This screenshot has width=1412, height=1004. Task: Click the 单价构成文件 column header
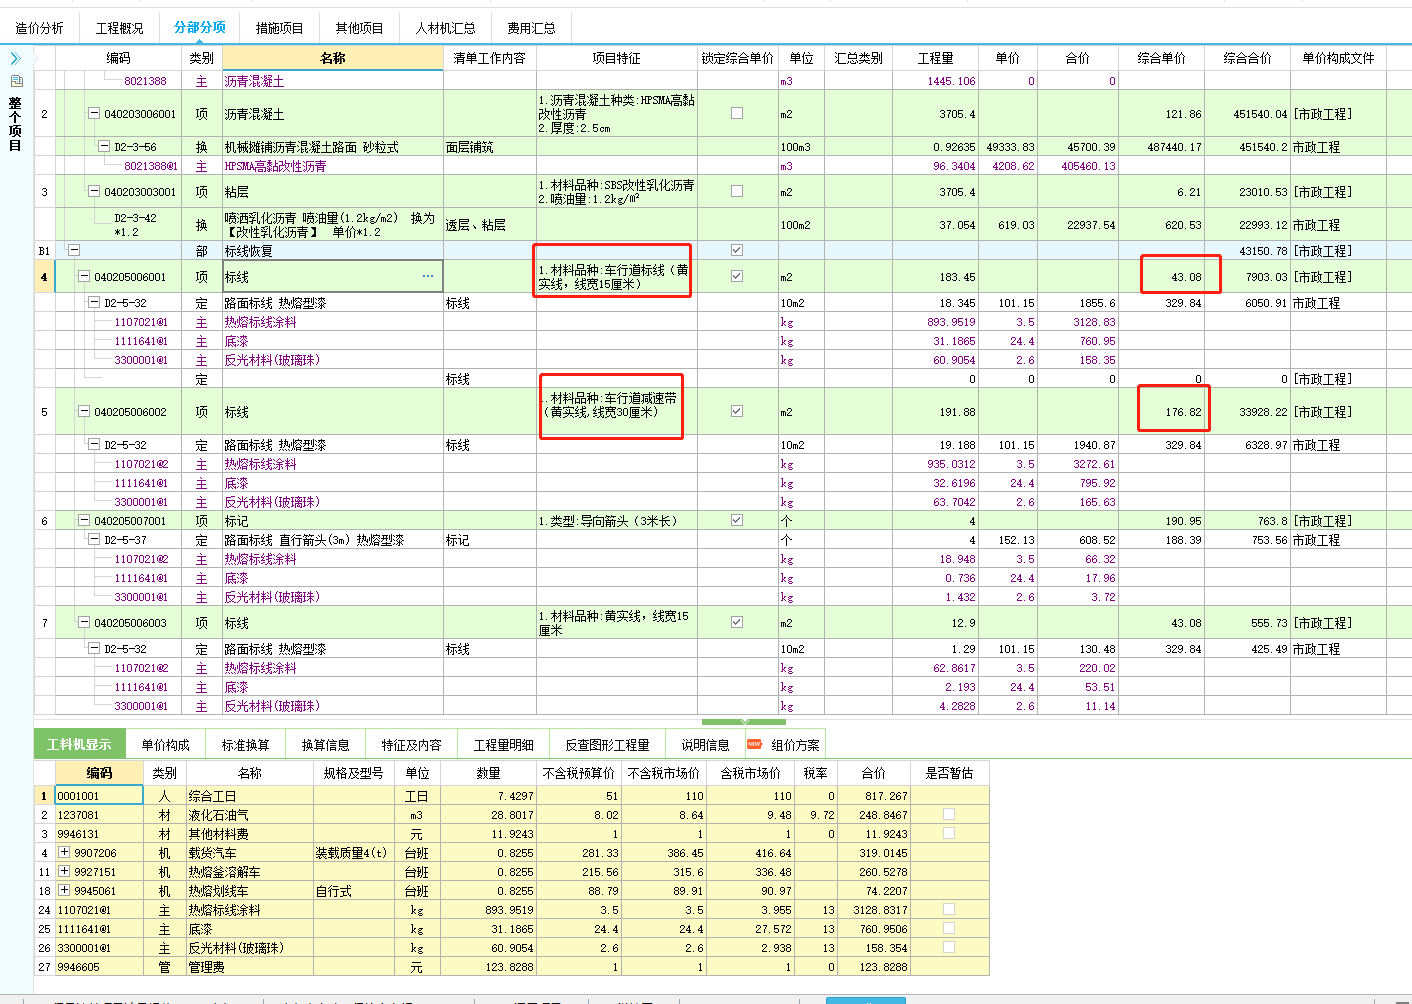click(1338, 58)
